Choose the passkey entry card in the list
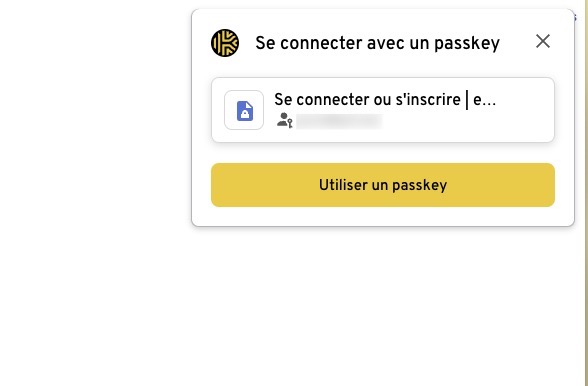The height and width of the screenshot is (386, 588). 383,110
